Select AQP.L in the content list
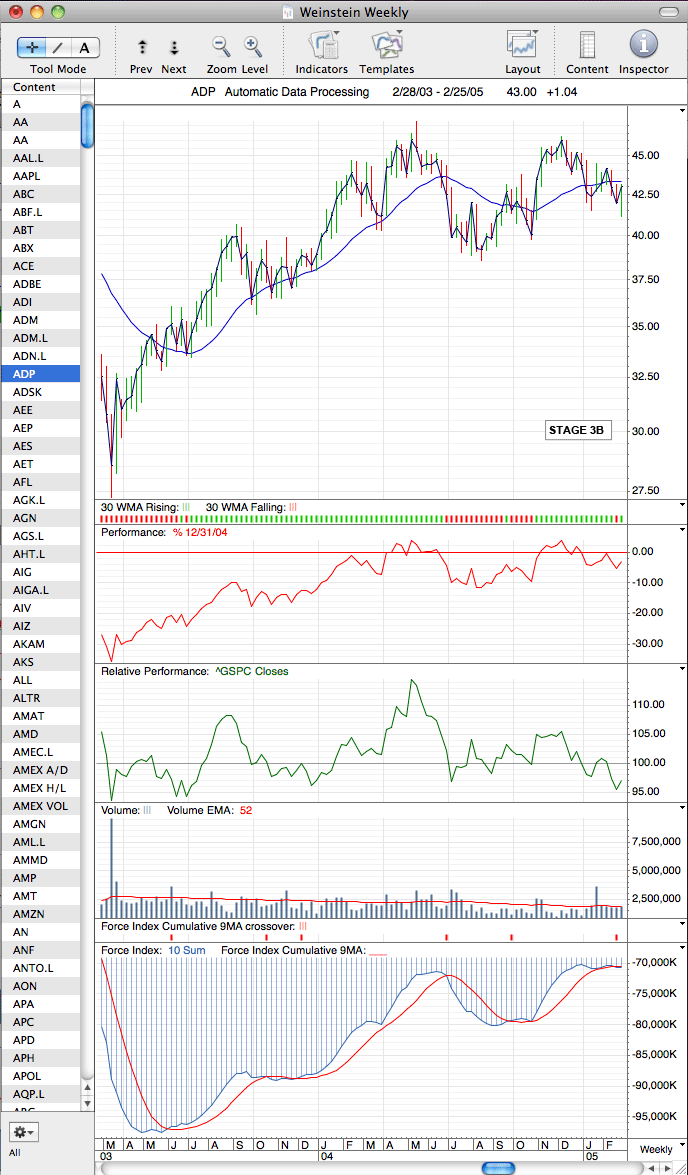Viewport: 688px width, 1175px height. point(40,1094)
